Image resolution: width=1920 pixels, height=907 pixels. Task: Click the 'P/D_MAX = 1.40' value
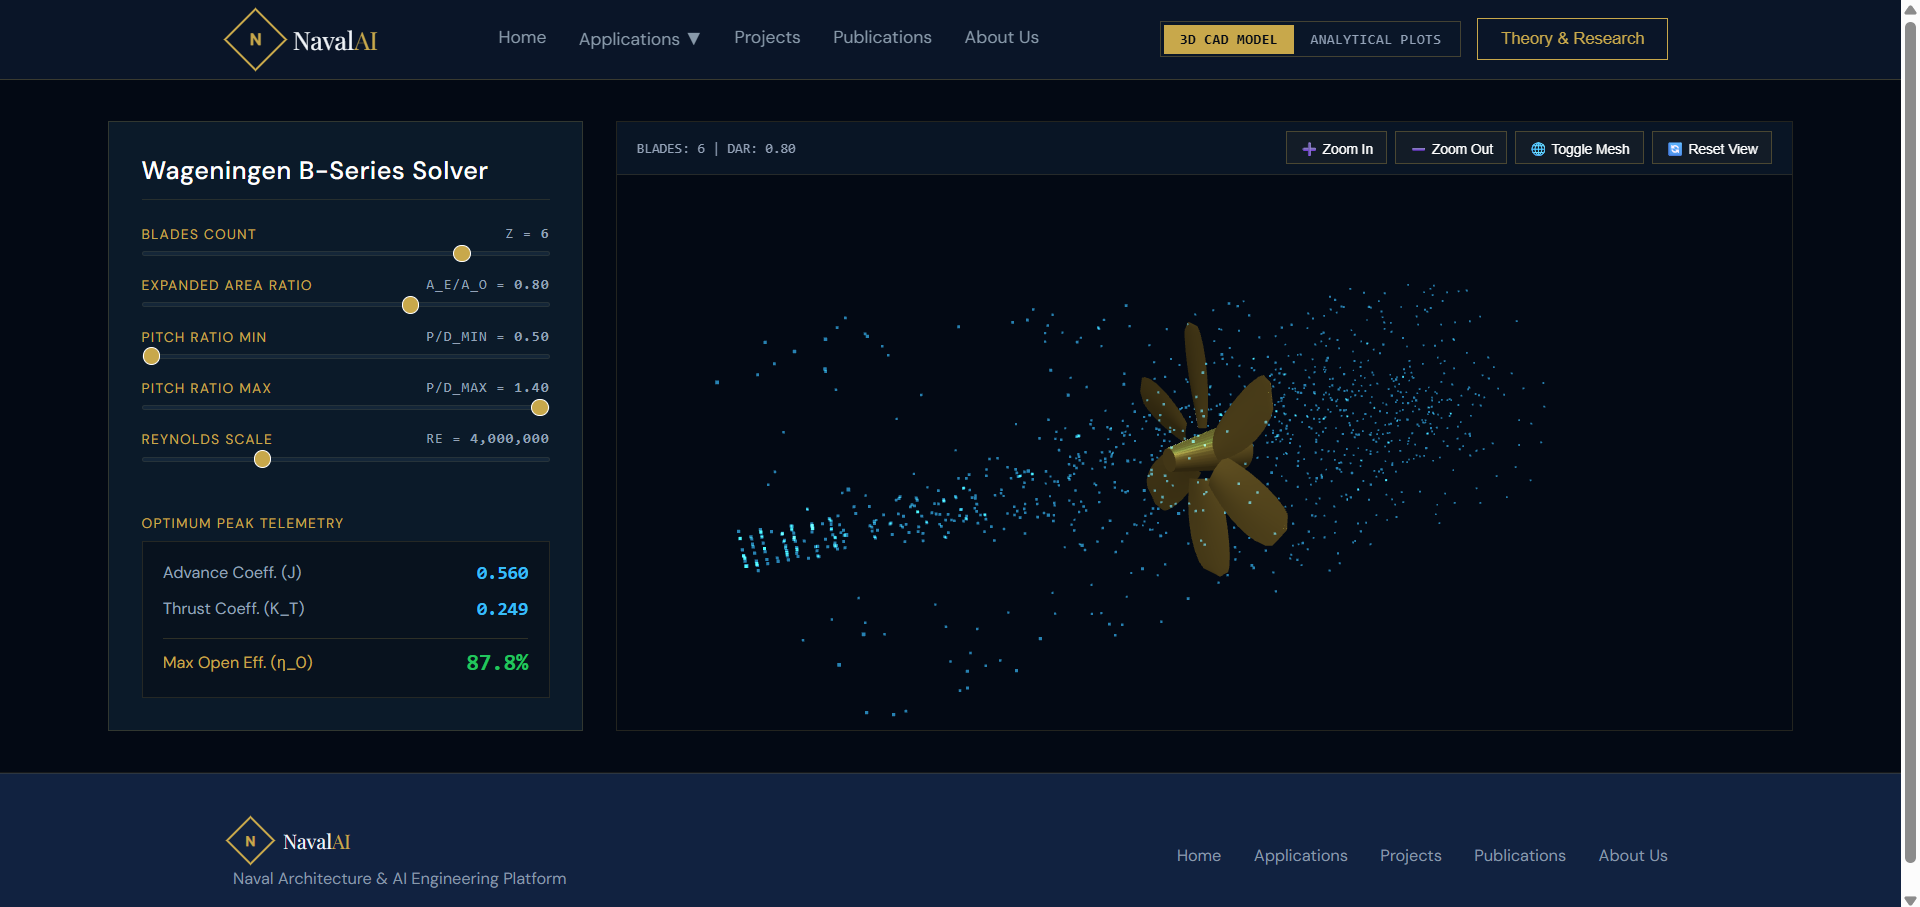pos(487,388)
